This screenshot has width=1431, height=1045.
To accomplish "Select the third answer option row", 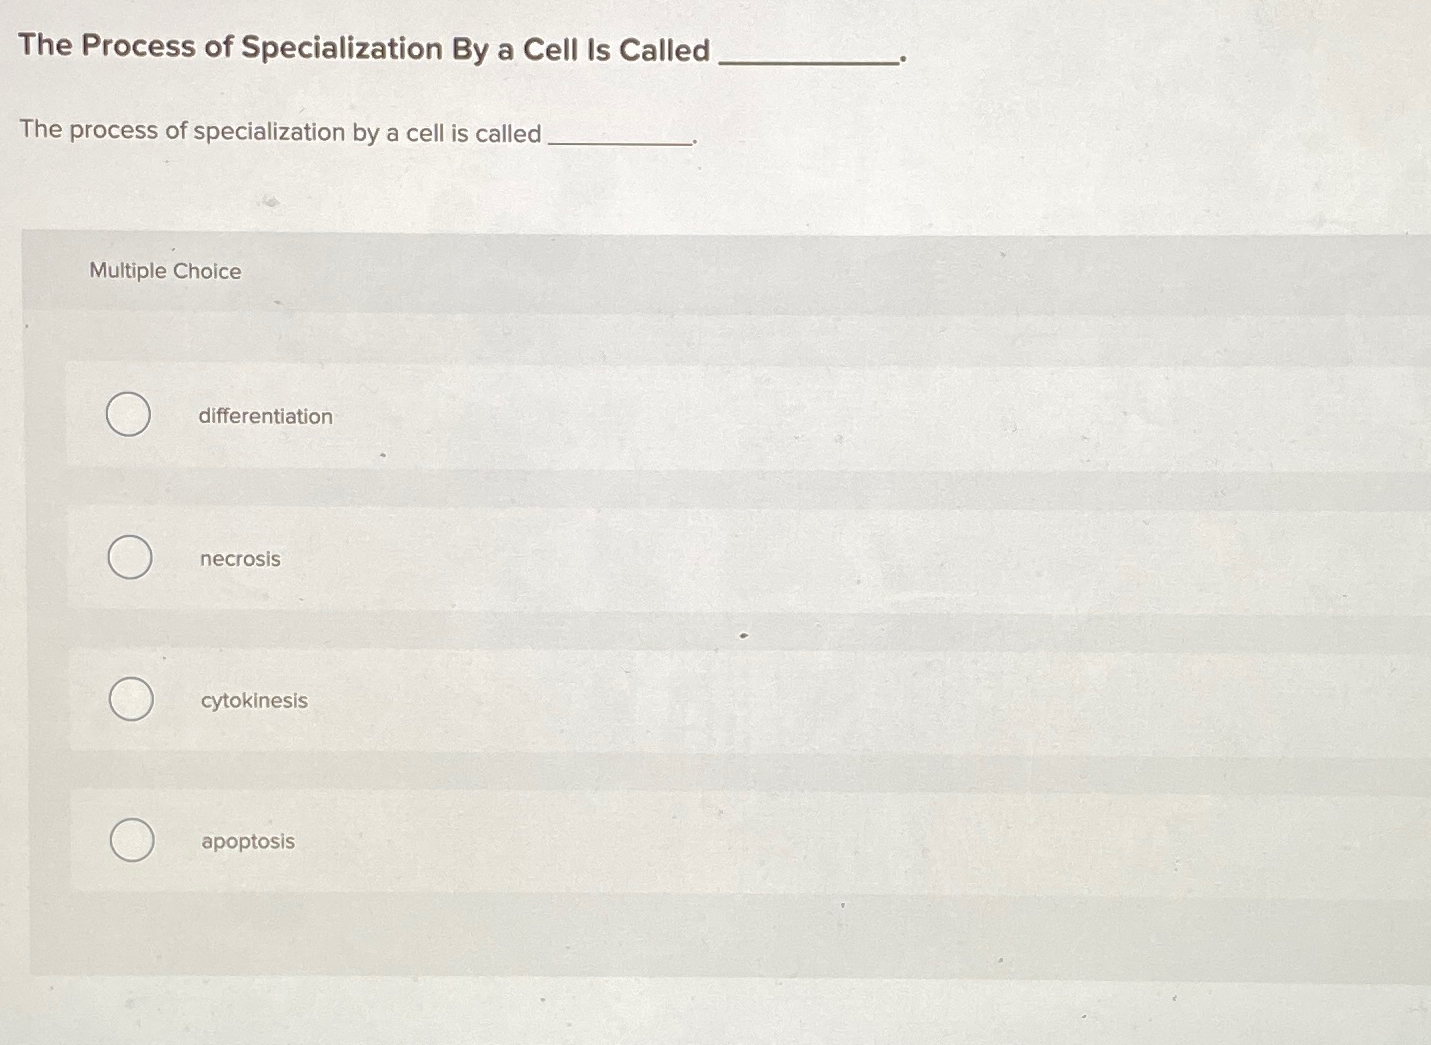I will [x=700, y=699].
